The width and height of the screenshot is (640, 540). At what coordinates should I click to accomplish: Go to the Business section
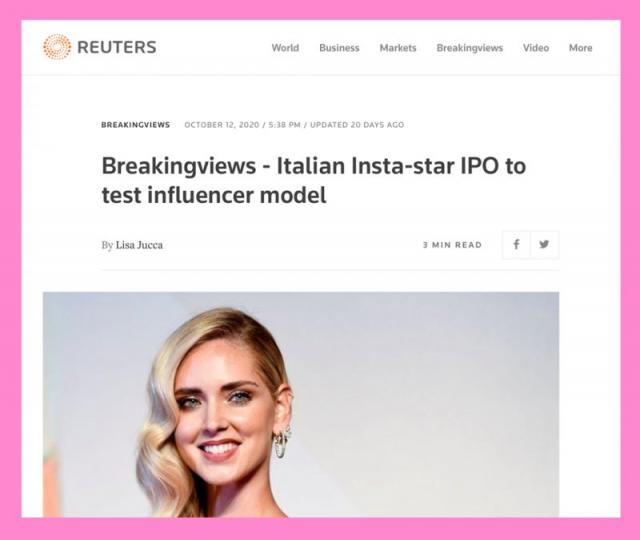pyautogui.click(x=339, y=48)
